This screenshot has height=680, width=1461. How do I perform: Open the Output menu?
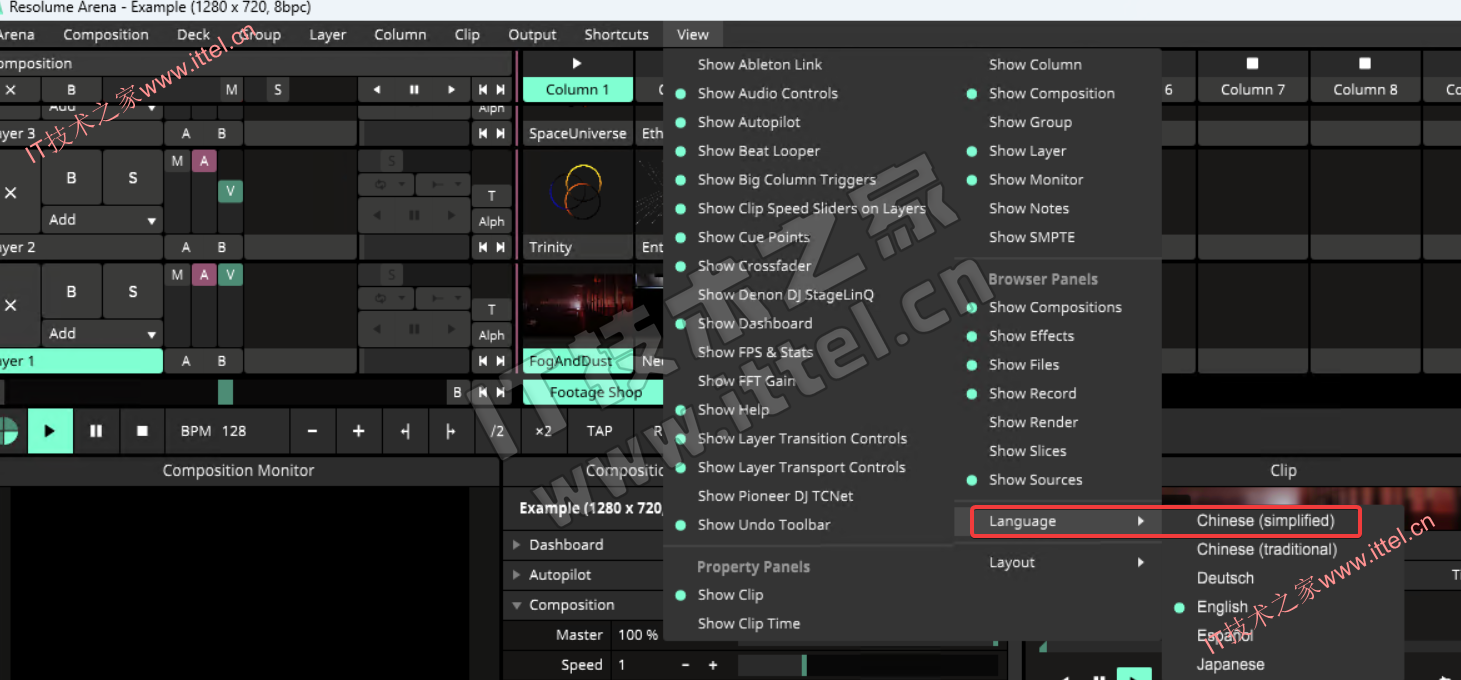point(532,34)
